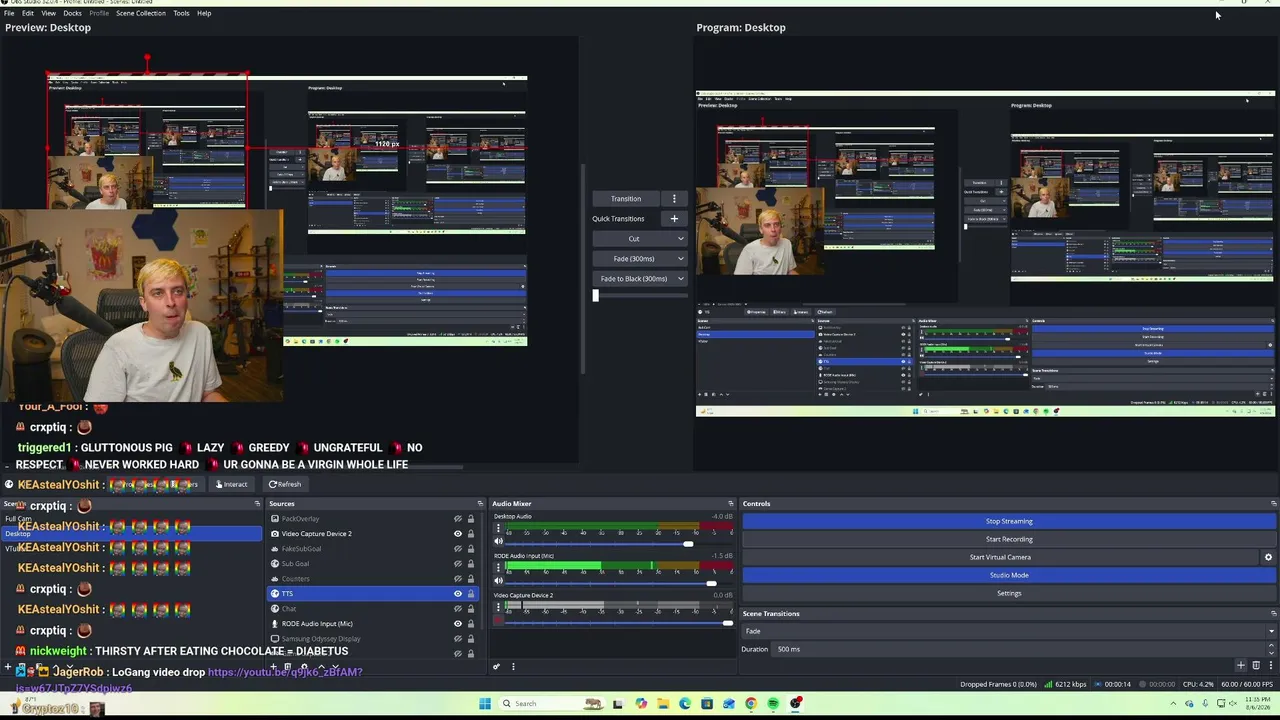Image resolution: width=1280 pixels, height=720 pixels.
Task: Open Settings from Controls panel
Action: coord(1009,594)
